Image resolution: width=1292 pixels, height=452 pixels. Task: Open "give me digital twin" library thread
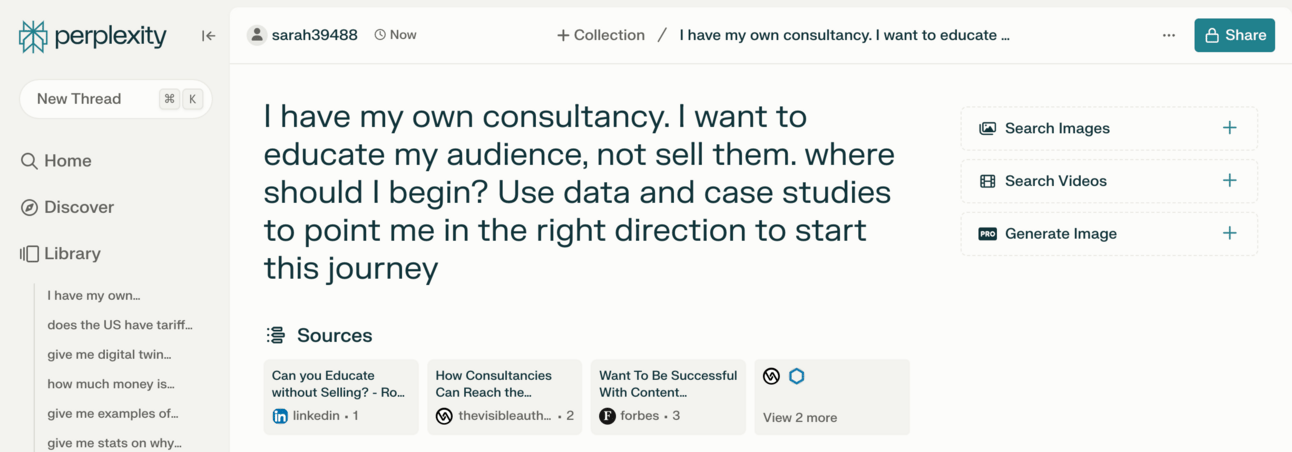tap(109, 354)
